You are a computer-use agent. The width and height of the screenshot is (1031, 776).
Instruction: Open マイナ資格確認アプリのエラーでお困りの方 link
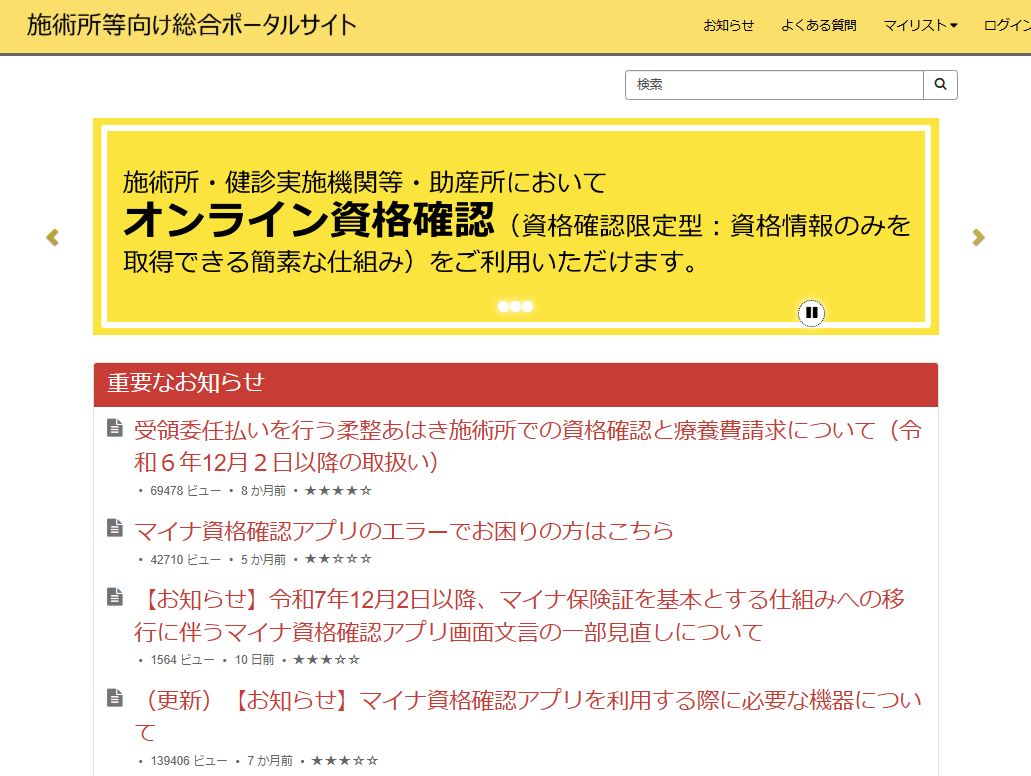(404, 530)
